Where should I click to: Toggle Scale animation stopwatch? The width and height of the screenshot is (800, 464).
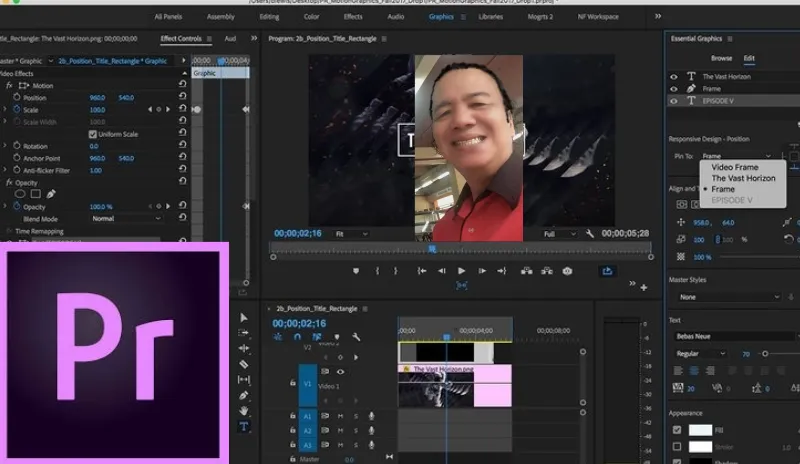pyautogui.click(x=17, y=109)
